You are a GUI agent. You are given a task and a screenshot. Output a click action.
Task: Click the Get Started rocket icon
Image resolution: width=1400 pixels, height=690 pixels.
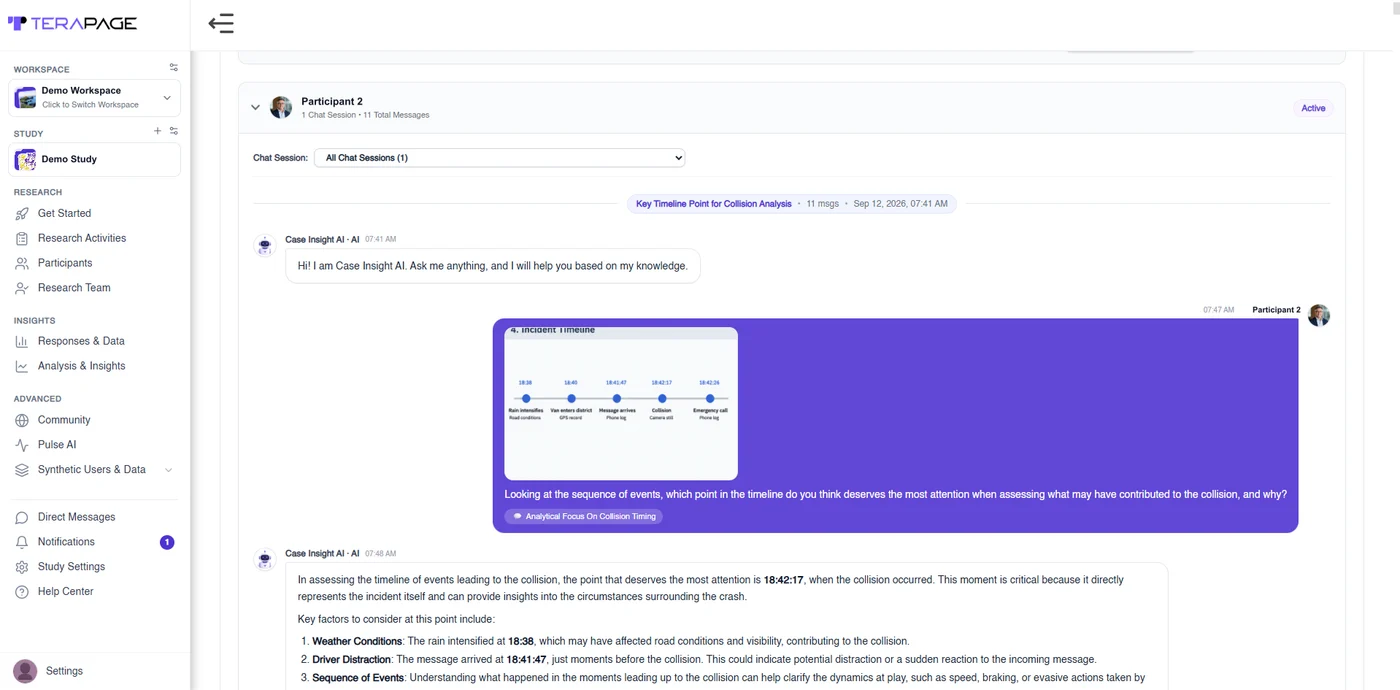22,213
